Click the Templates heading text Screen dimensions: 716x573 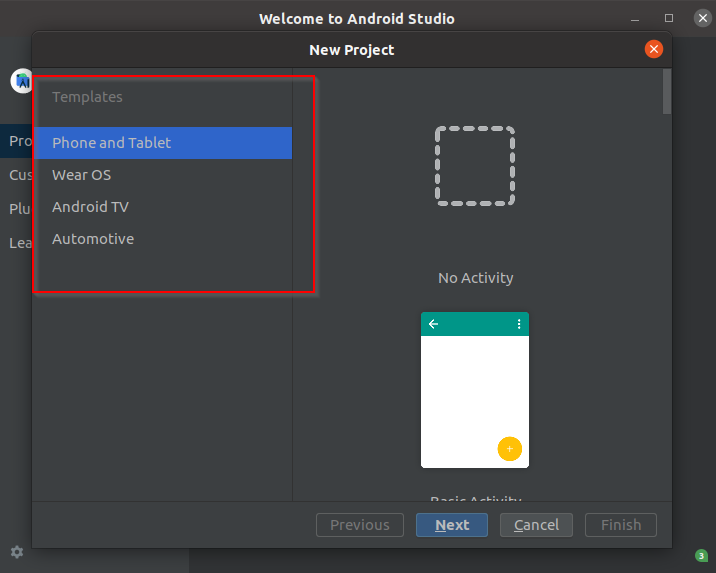[x=87, y=97]
